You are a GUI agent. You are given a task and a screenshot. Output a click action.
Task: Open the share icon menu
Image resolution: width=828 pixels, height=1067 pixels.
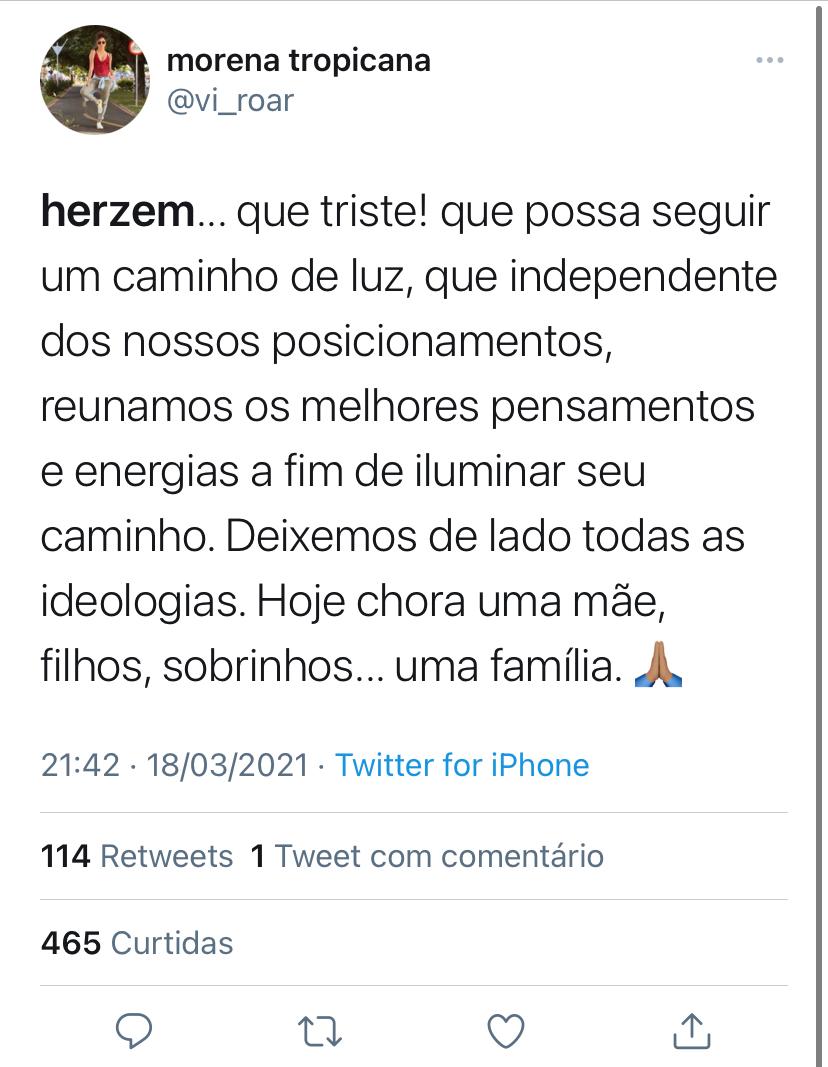(692, 1030)
